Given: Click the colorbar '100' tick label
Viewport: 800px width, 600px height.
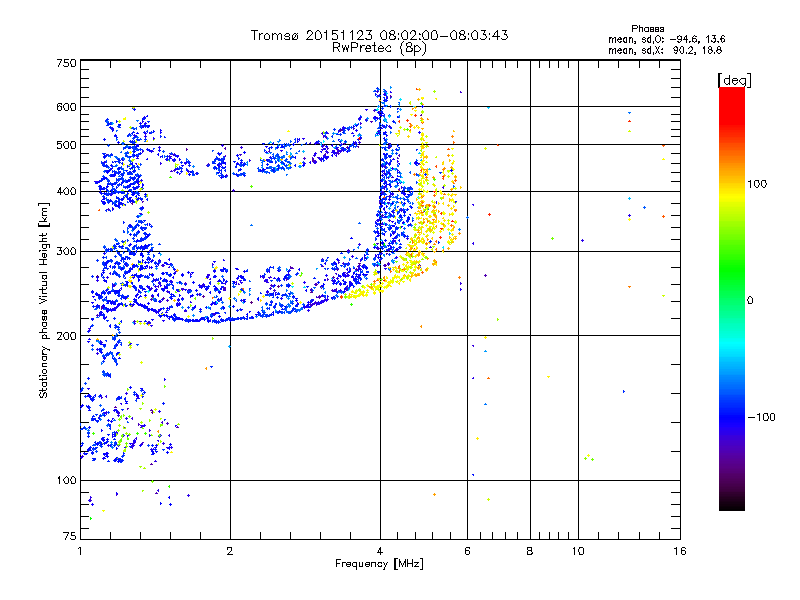Looking at the screenshot, I should 757,184.
